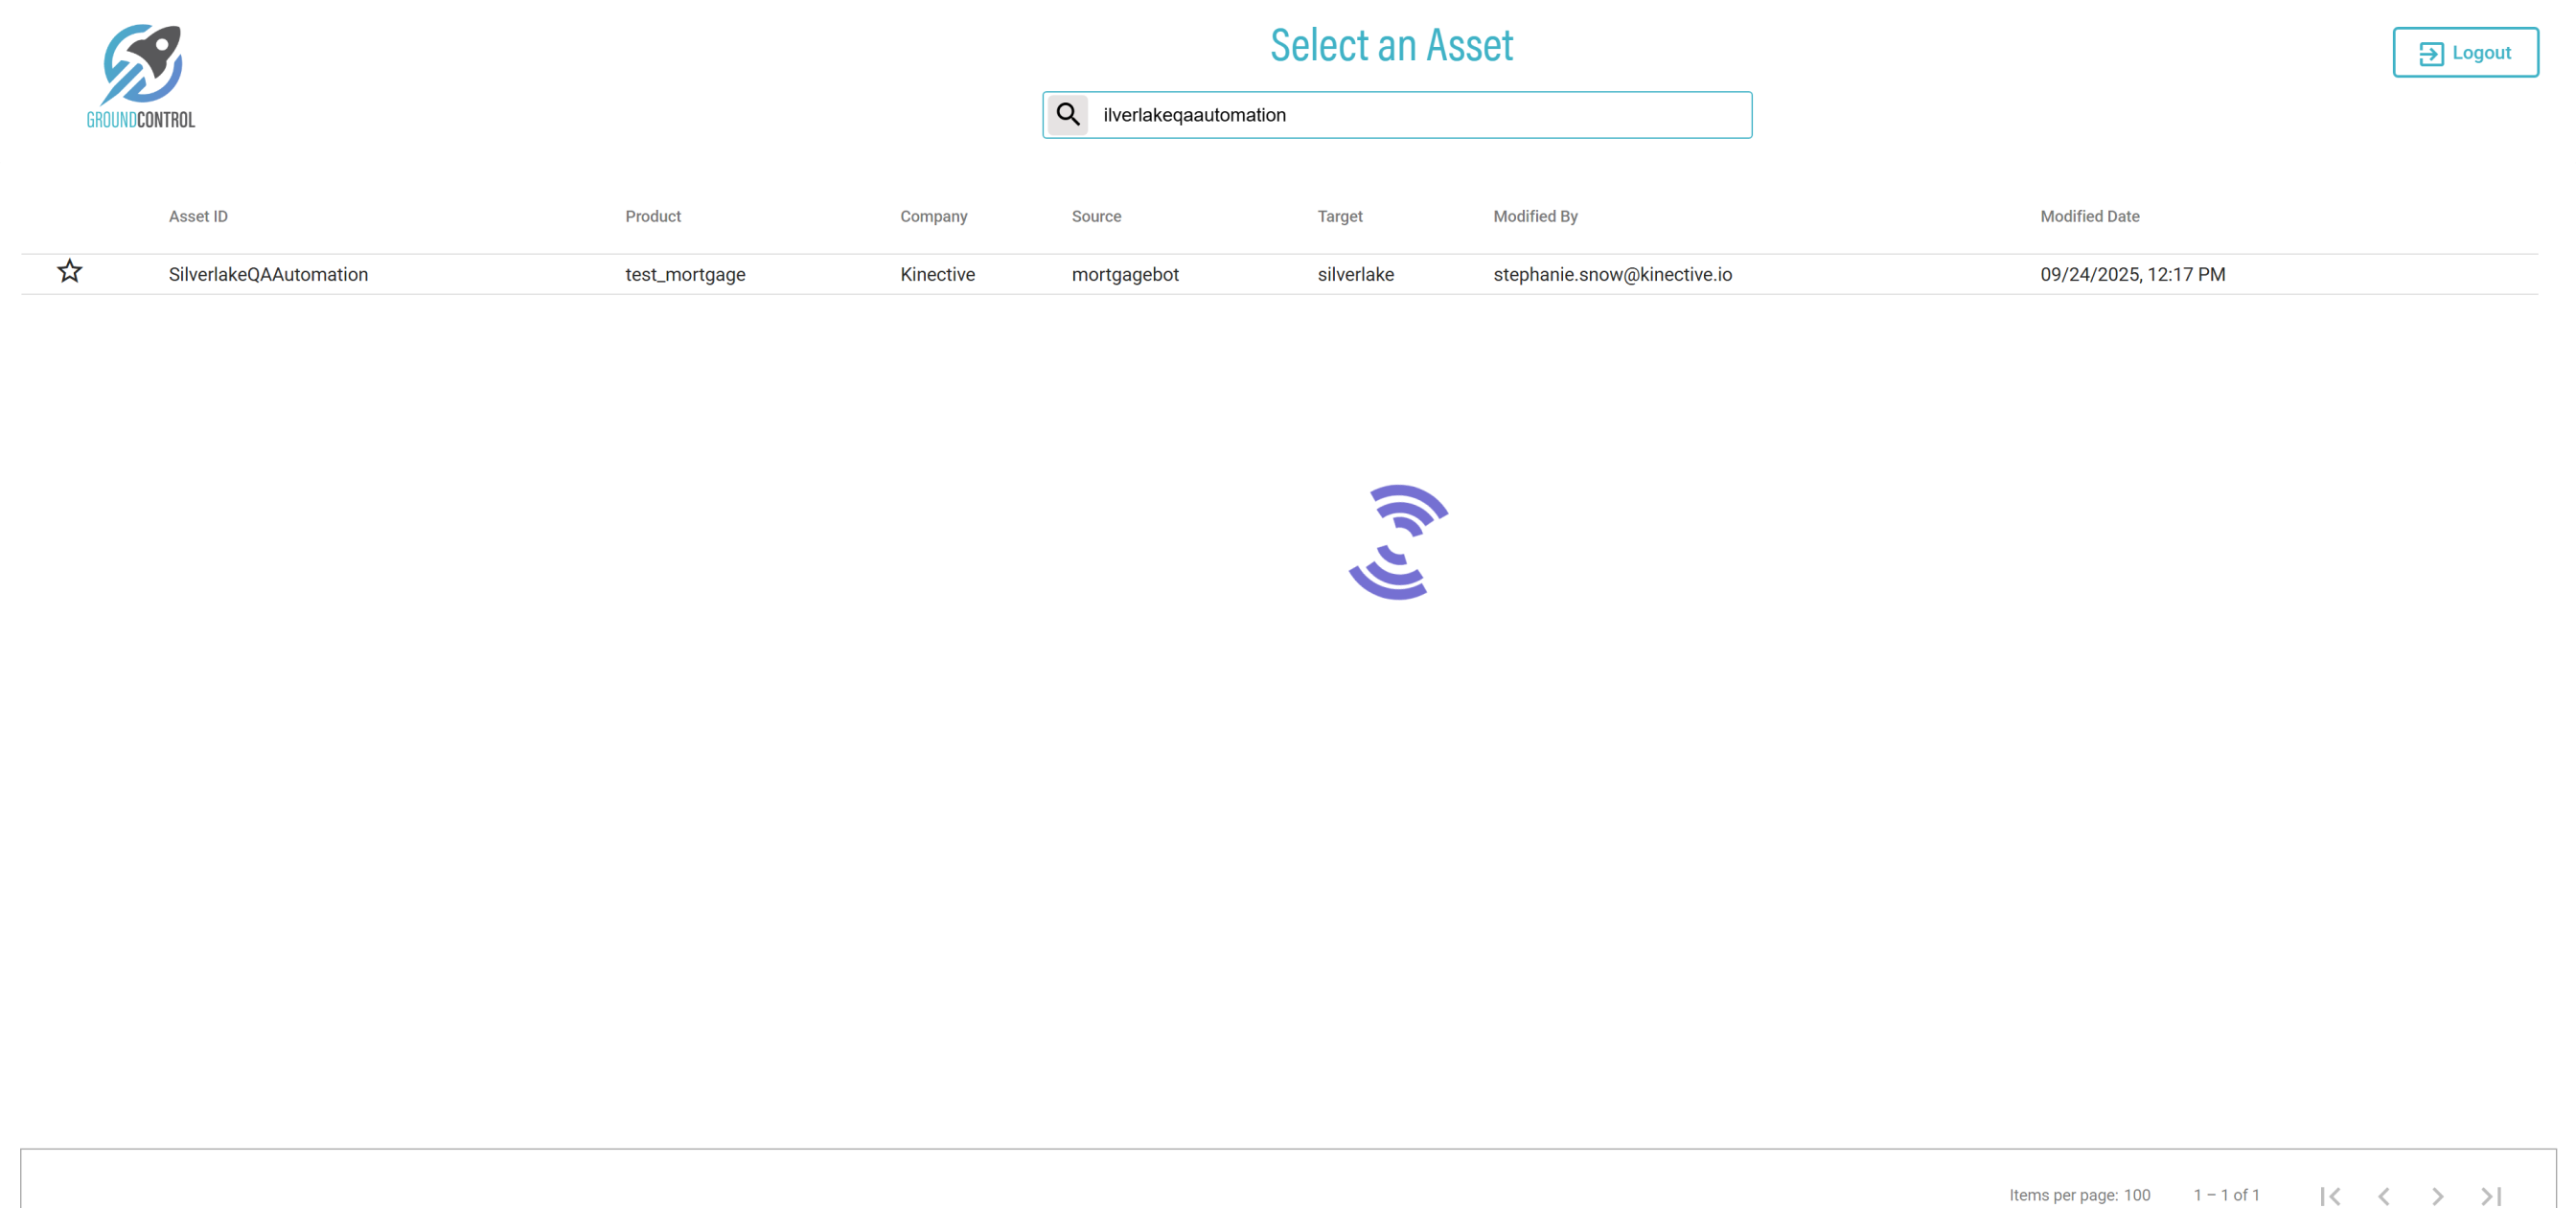
Task: Click the stephanie.snow@kinective.io cell
Action: point(1612,274)
